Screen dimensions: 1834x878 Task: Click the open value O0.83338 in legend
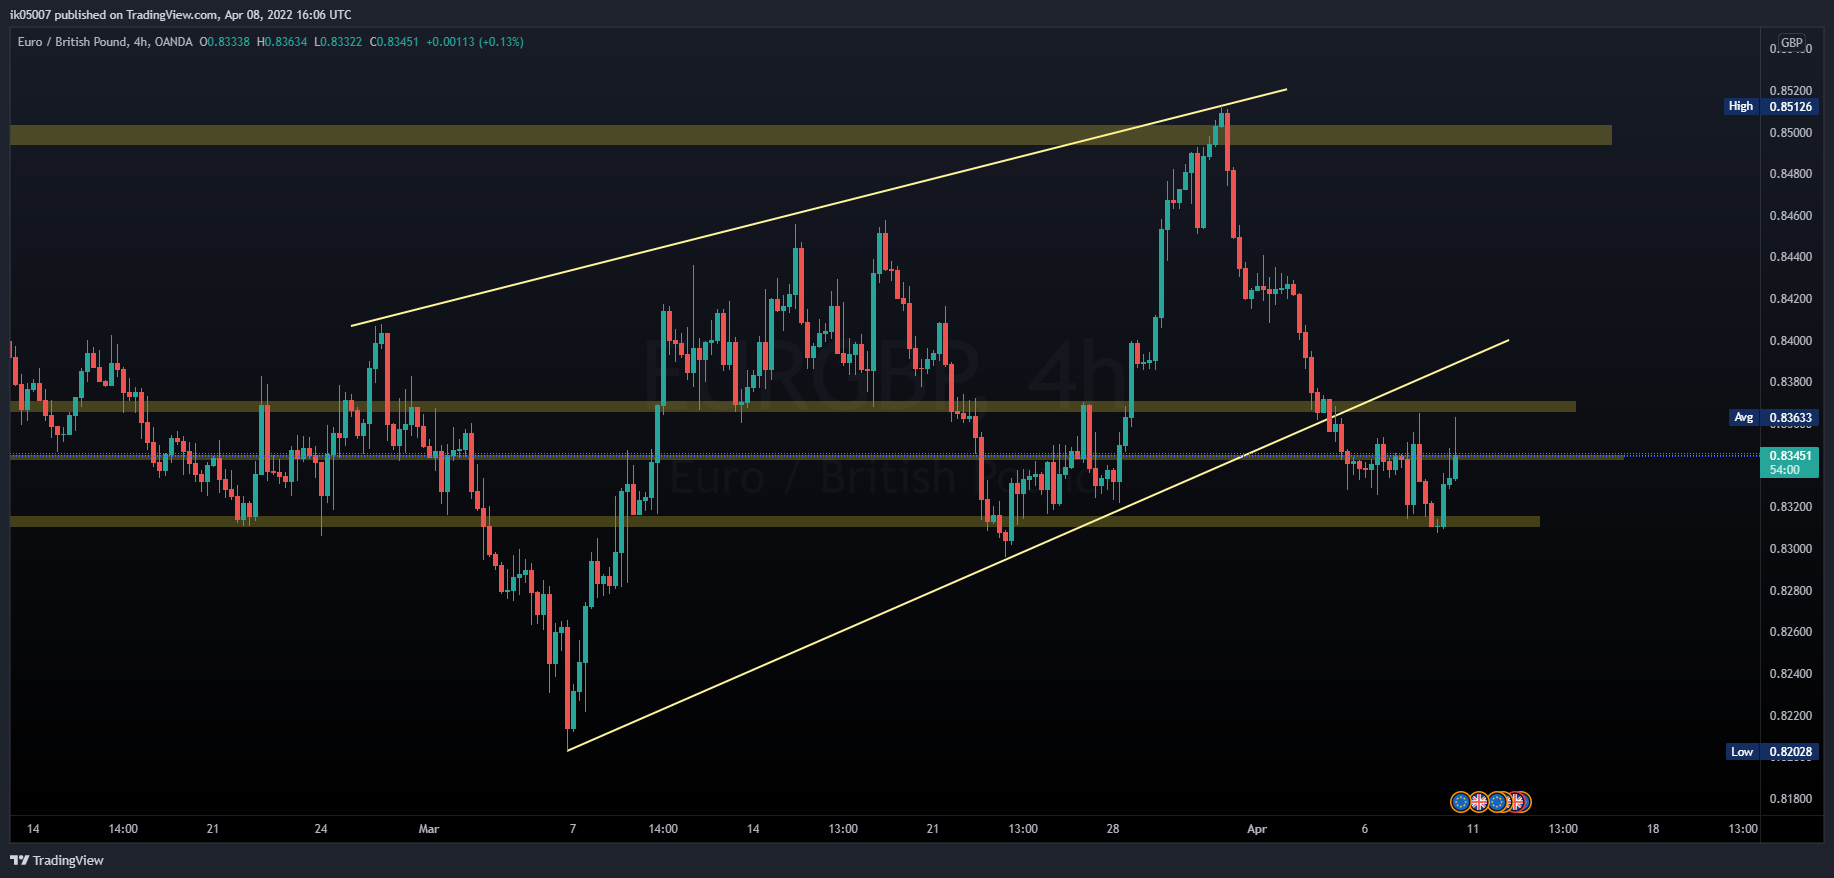pos(225,42)
